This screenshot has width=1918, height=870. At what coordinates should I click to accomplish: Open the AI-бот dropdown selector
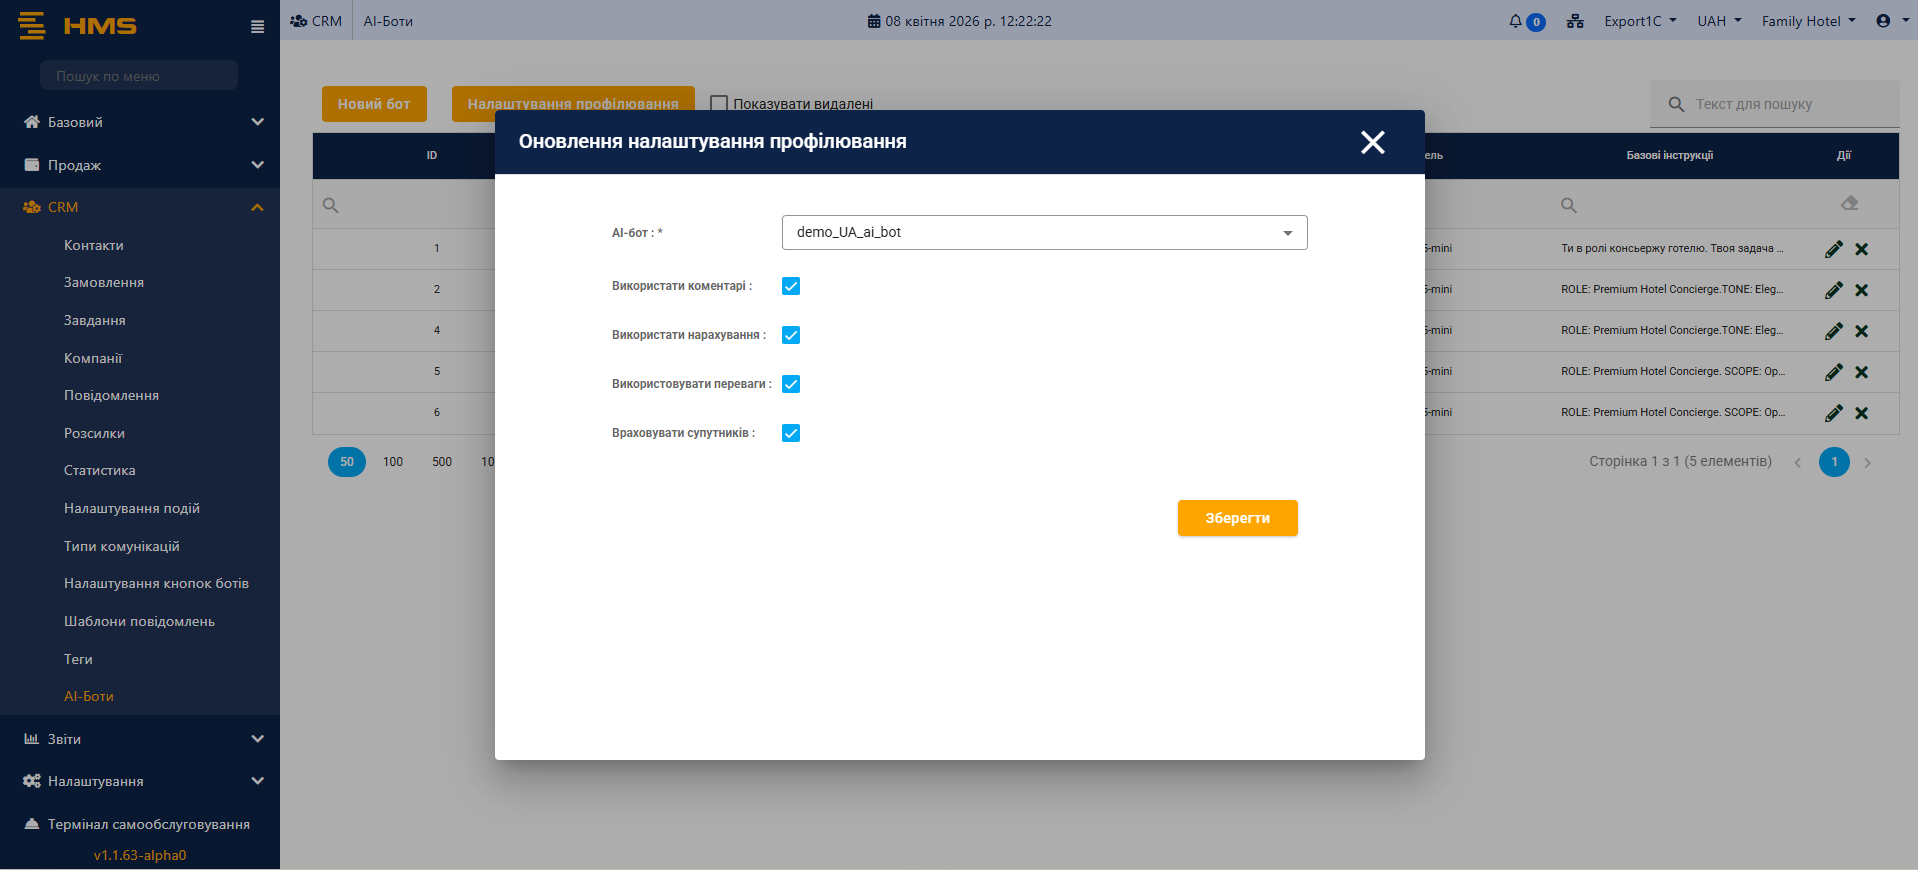coord(1044,233)
